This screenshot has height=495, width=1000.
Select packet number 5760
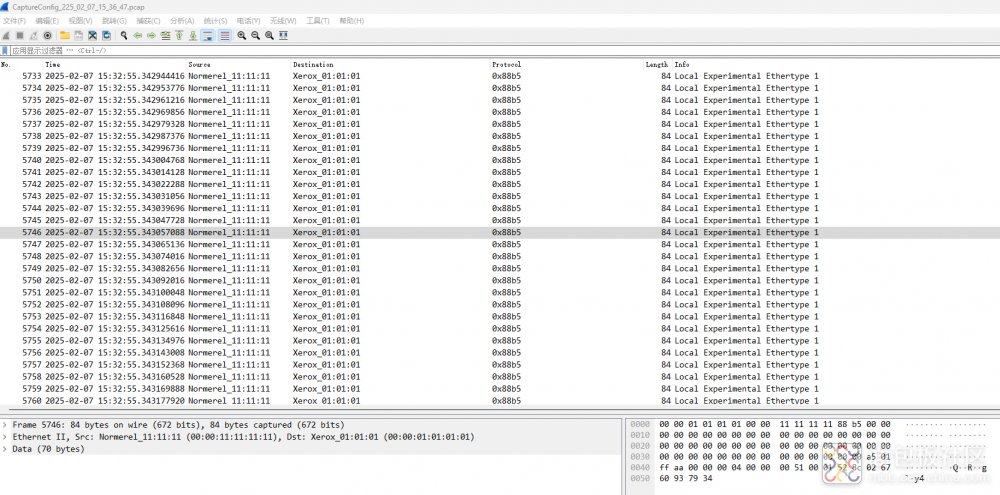(500, 401)
